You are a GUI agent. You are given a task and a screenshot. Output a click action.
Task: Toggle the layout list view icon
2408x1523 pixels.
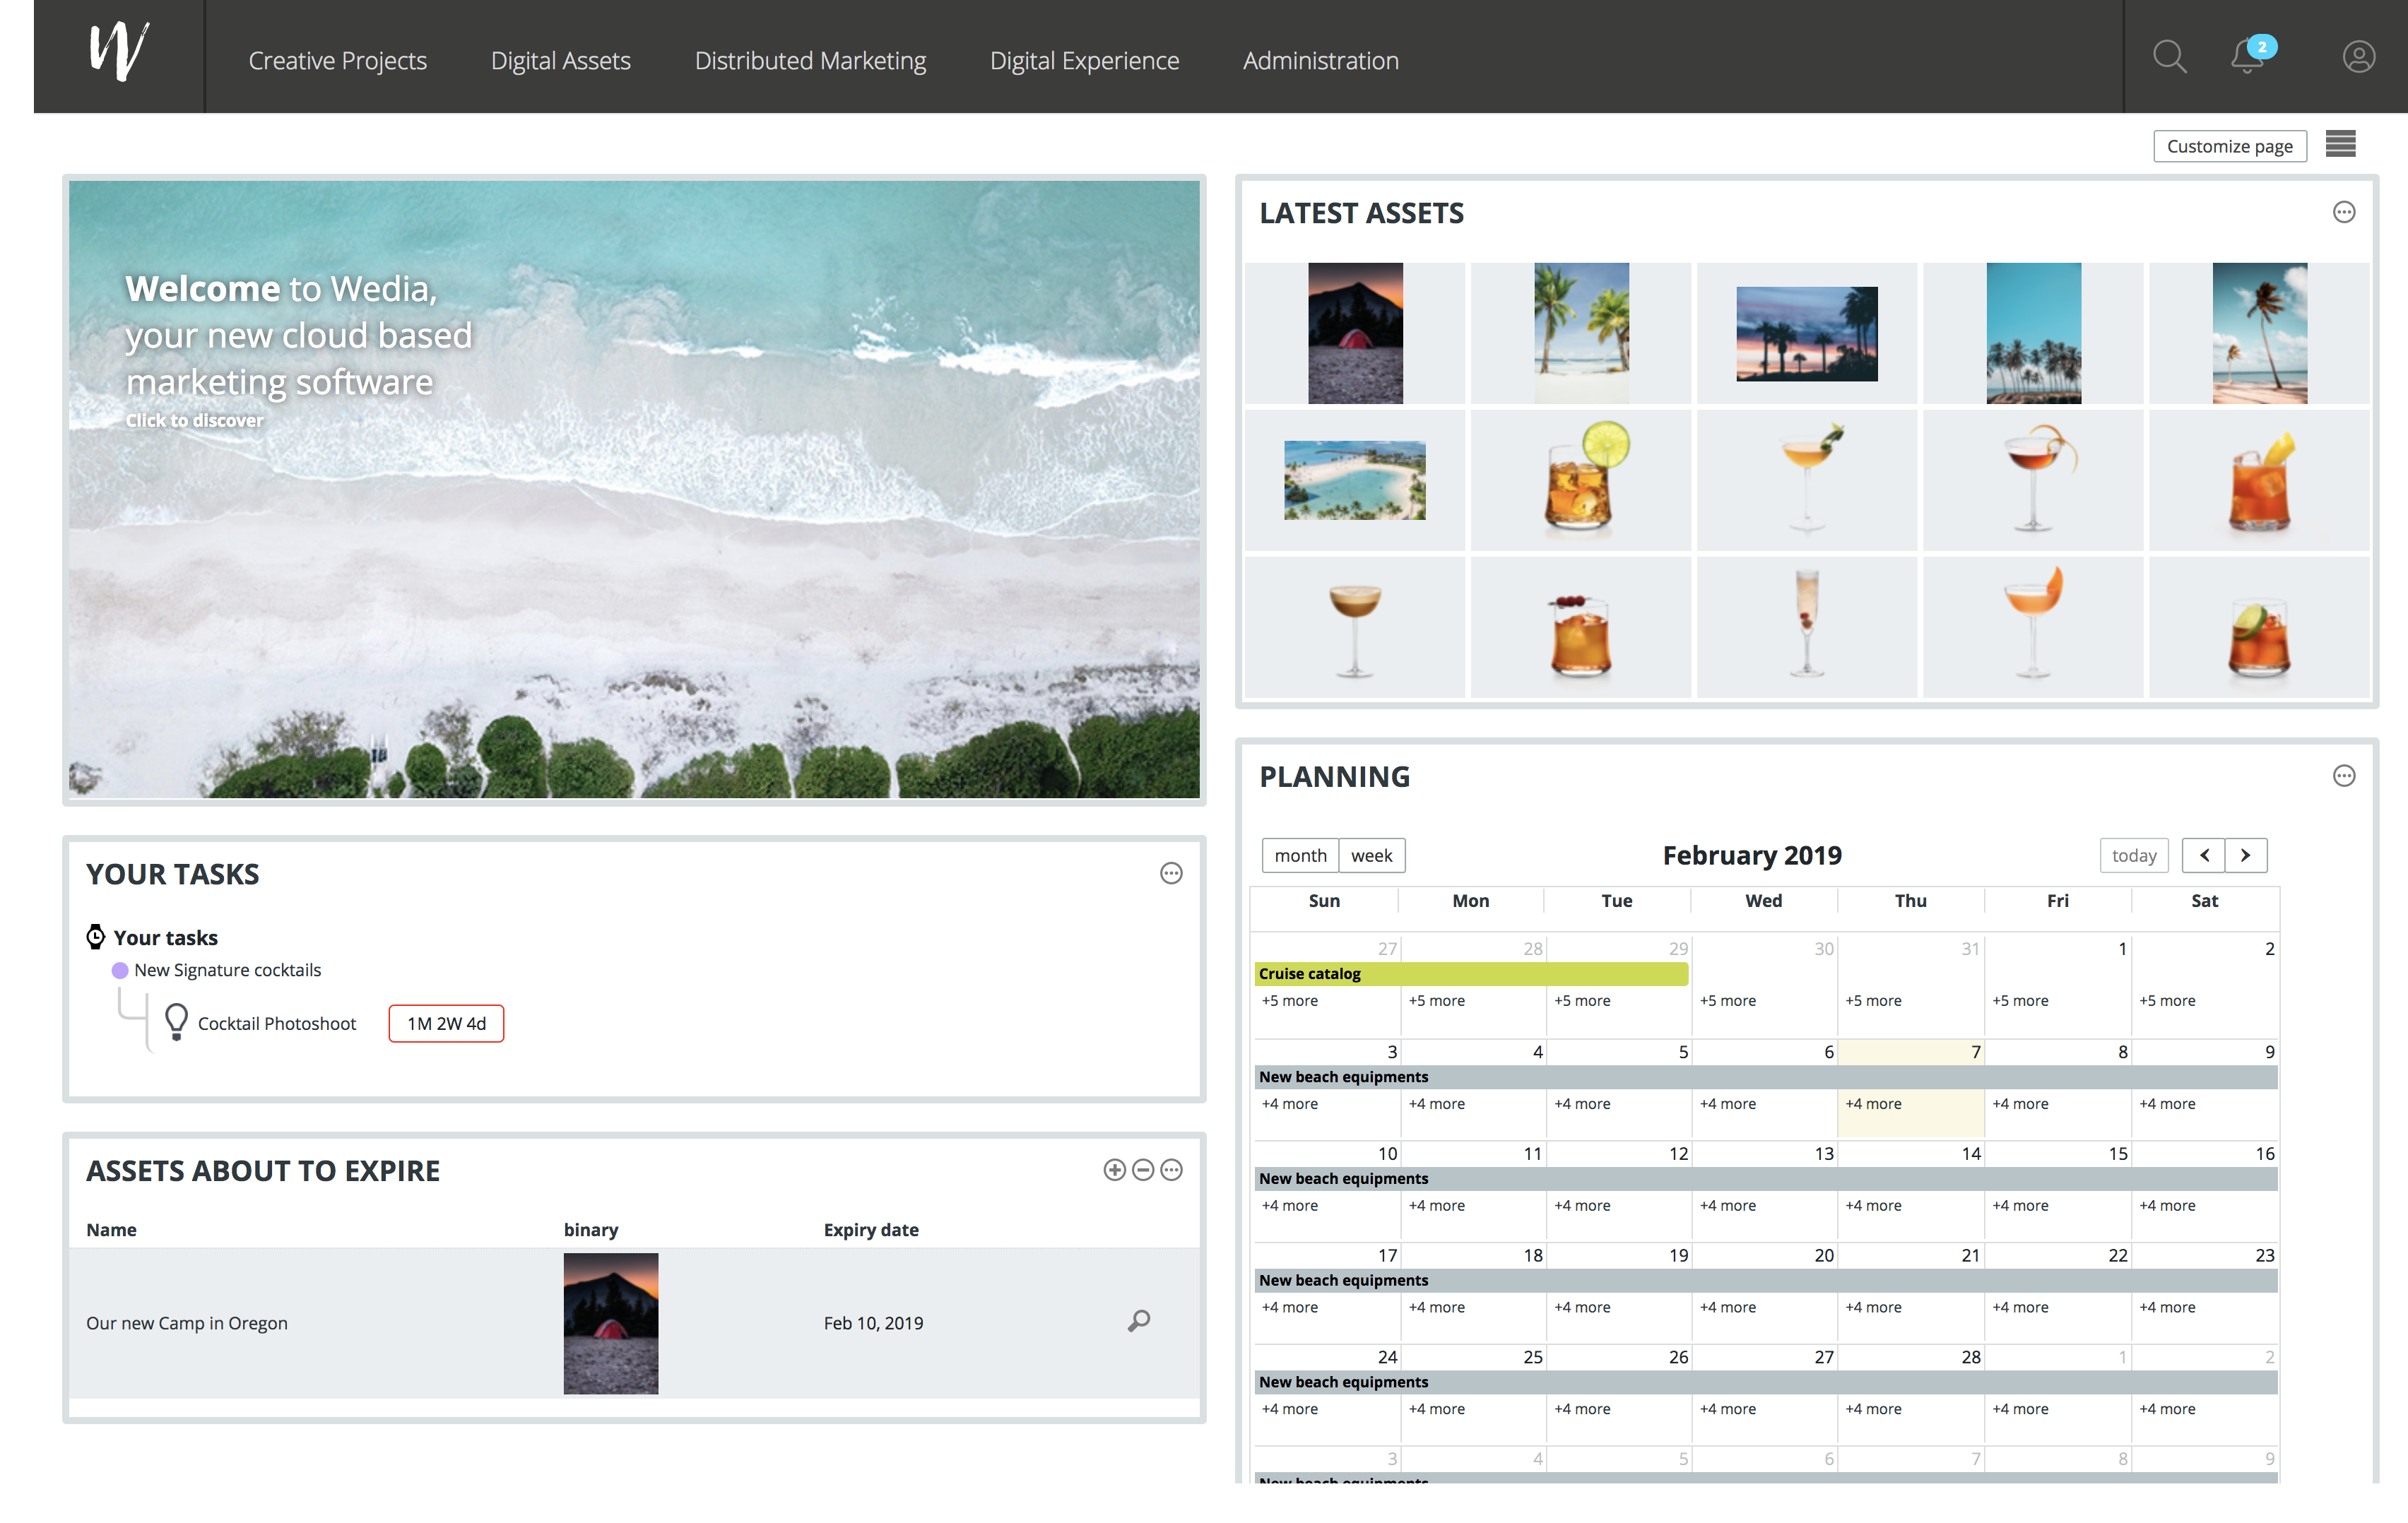point(2340,144)
